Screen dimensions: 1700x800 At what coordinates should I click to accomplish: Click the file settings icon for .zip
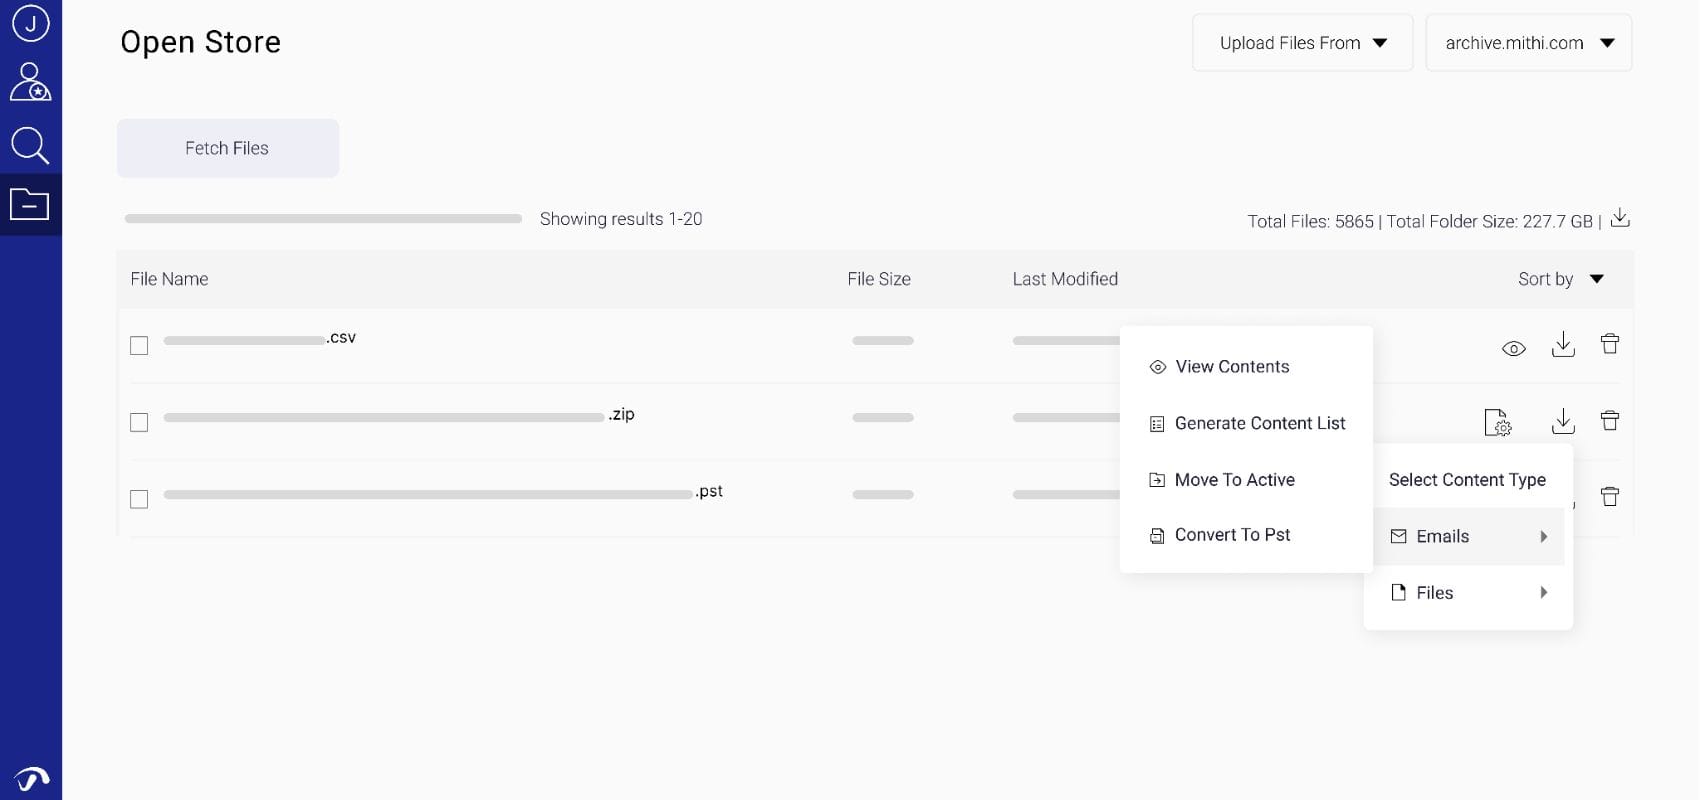coord(1497,422)
